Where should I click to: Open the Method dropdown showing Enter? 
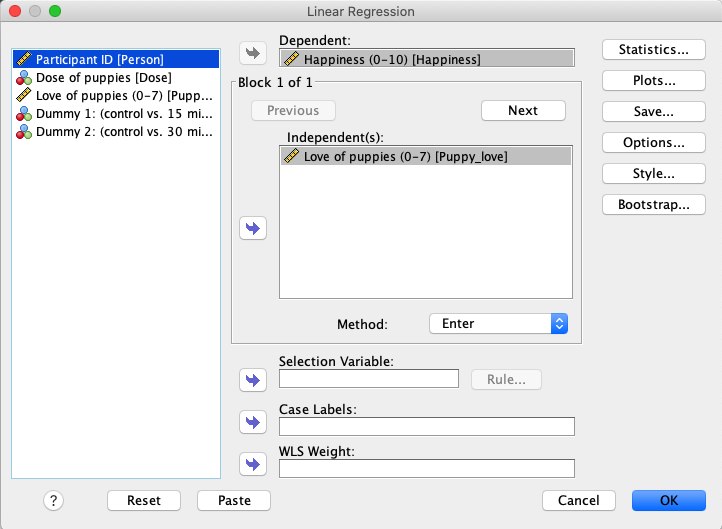pyautogui.click(x=498, y=324)
